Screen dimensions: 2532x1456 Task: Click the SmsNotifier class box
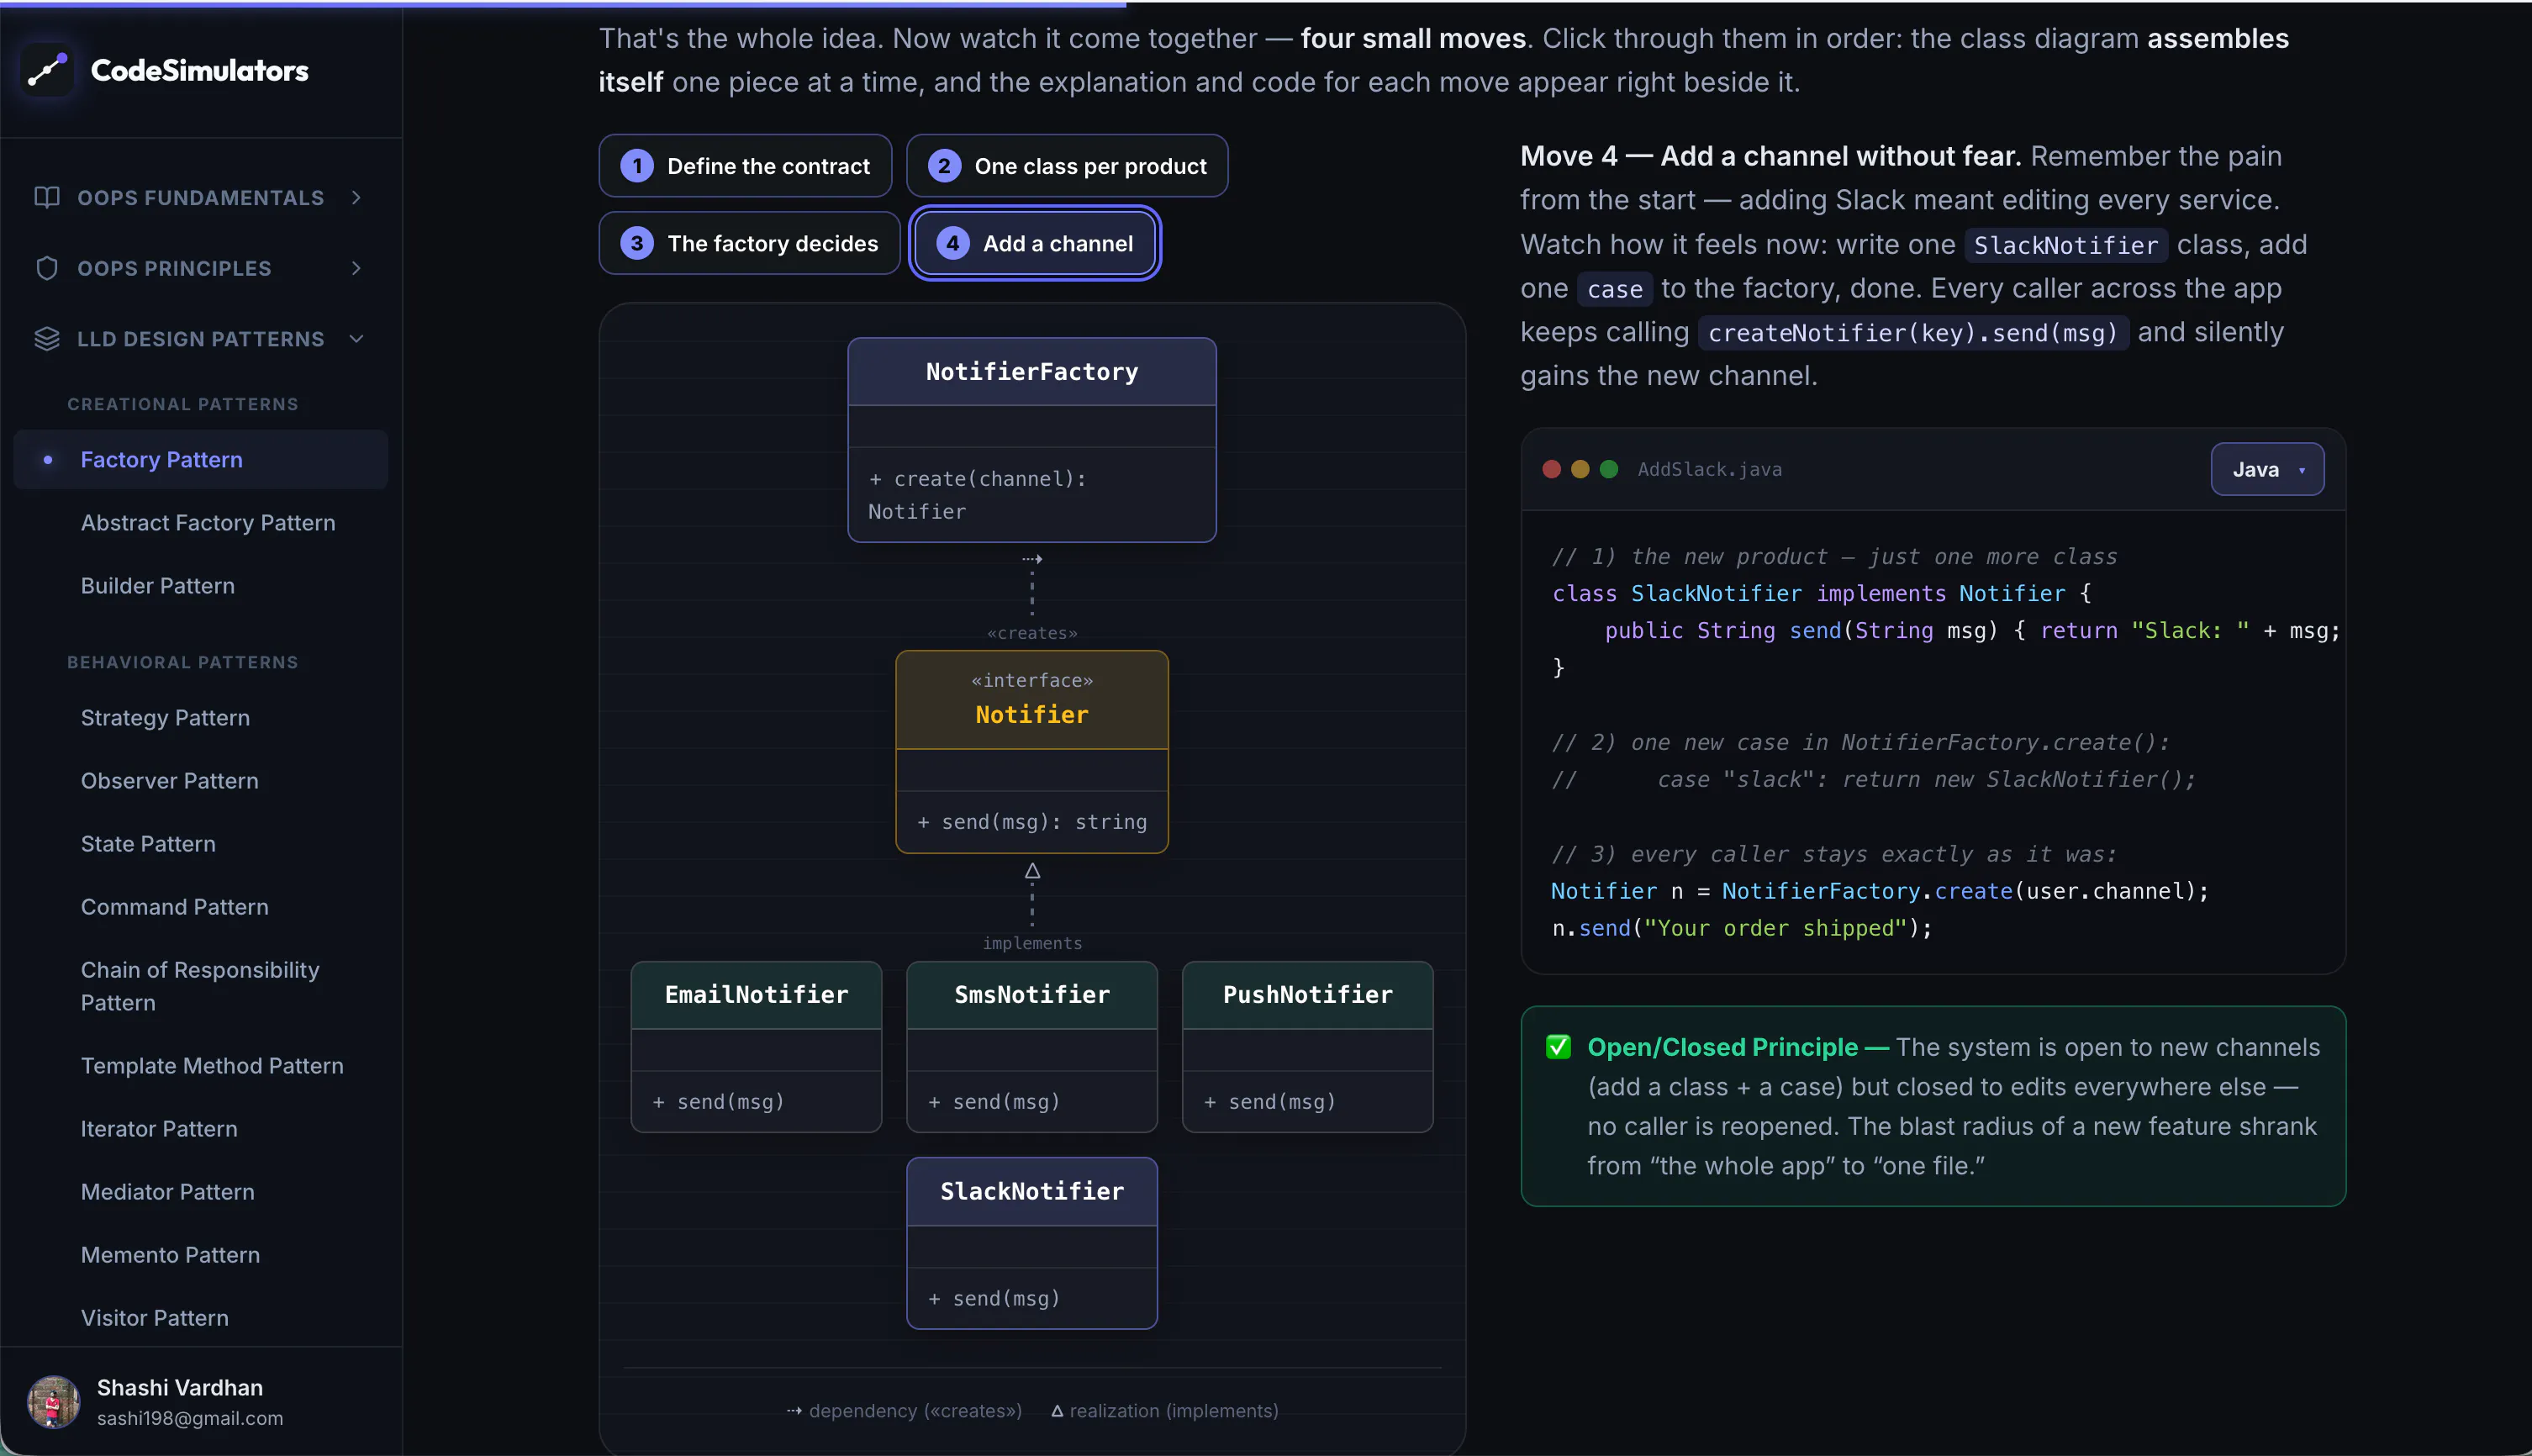point(1032,1047)
